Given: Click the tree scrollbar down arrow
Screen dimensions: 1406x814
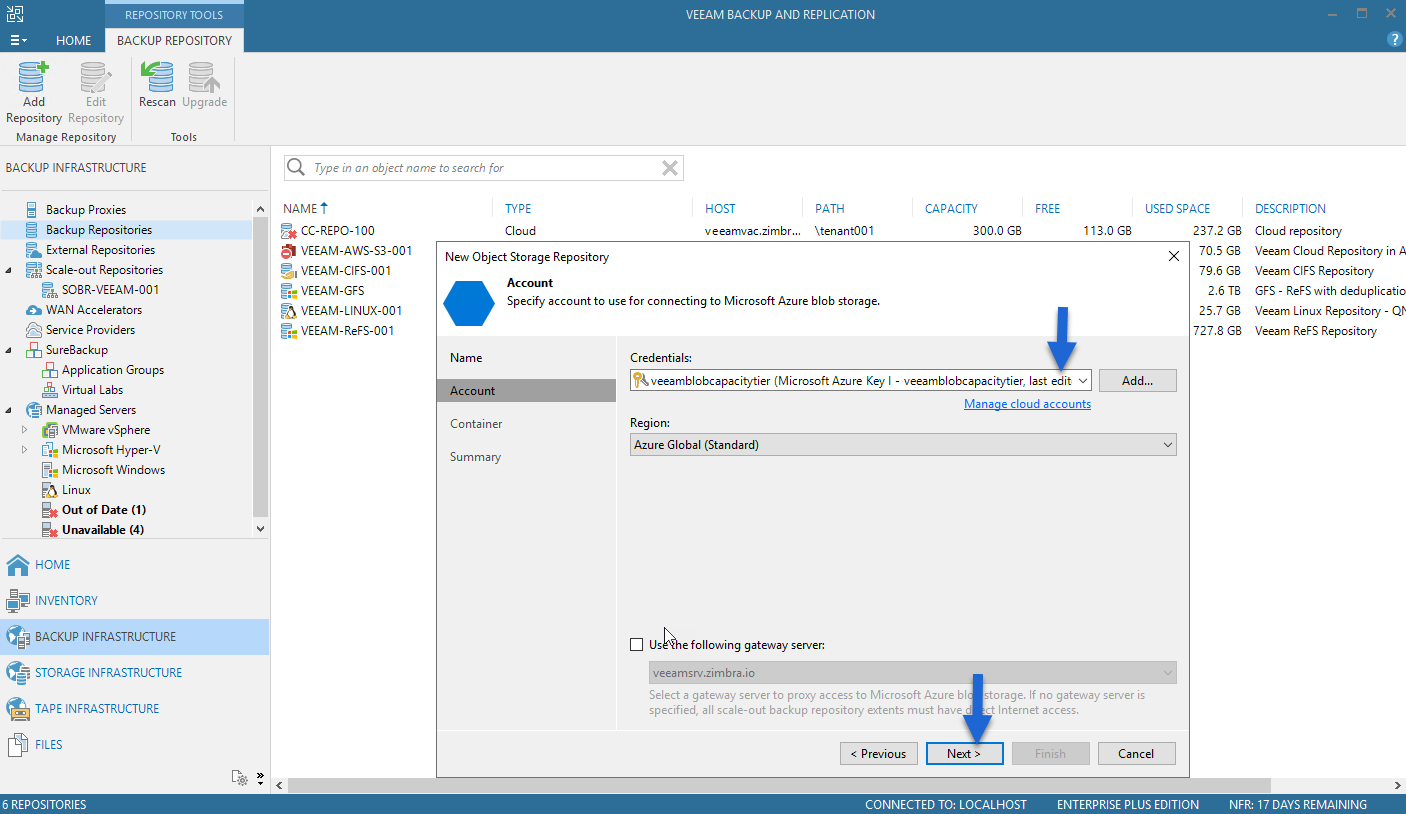Looking at the screenshot, I should [x=261, y=529].
